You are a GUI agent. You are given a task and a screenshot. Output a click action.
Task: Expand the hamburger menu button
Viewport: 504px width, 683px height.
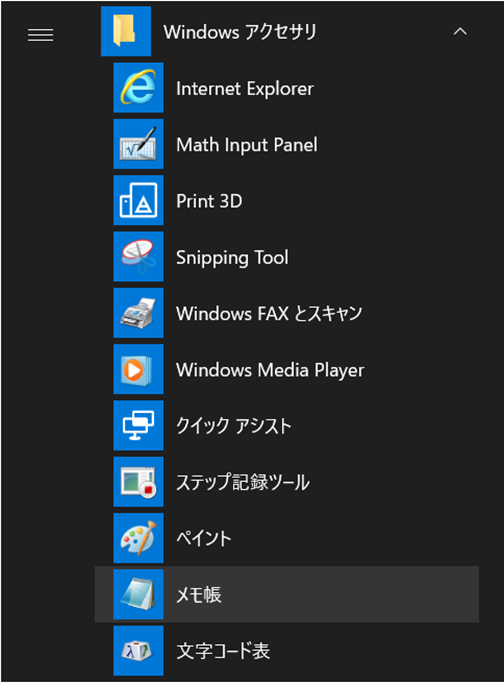[x=41, y=35]
